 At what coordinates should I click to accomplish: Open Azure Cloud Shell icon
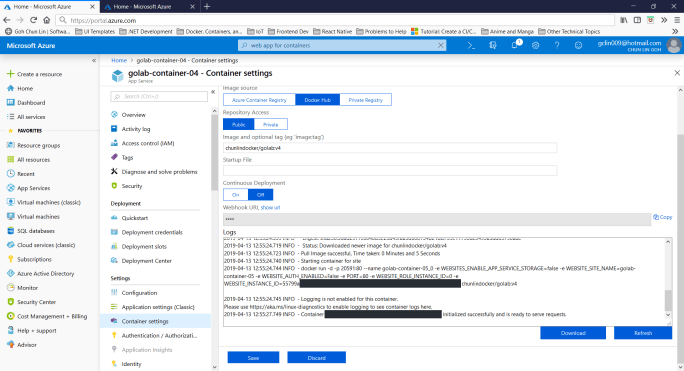pos(471,45)
